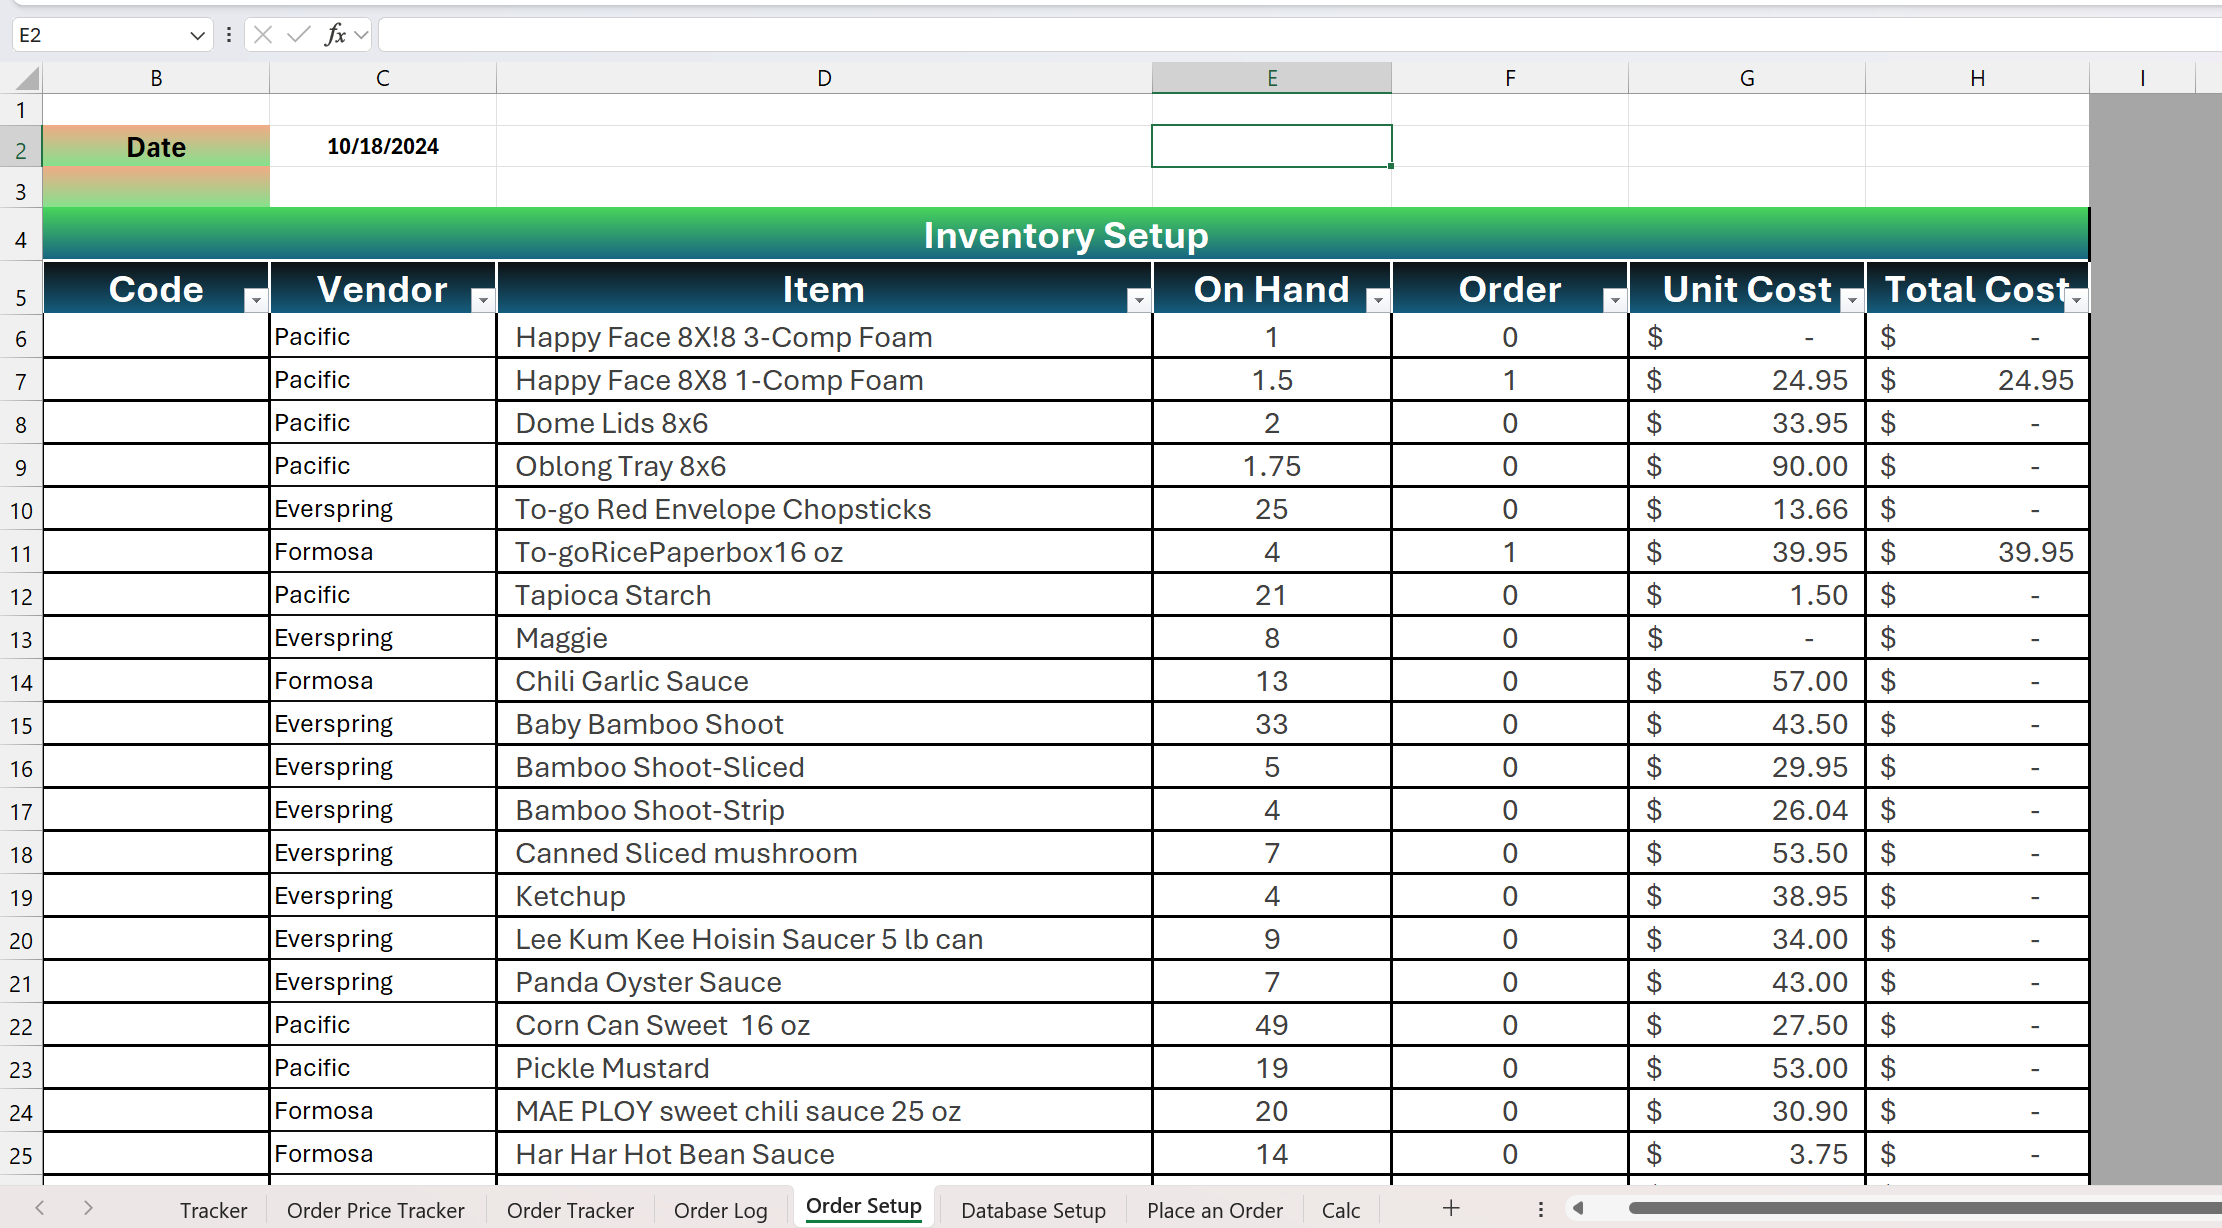Click the Enter checkmark icon
The image size is (2222, 1228).
tap(298, 35)
